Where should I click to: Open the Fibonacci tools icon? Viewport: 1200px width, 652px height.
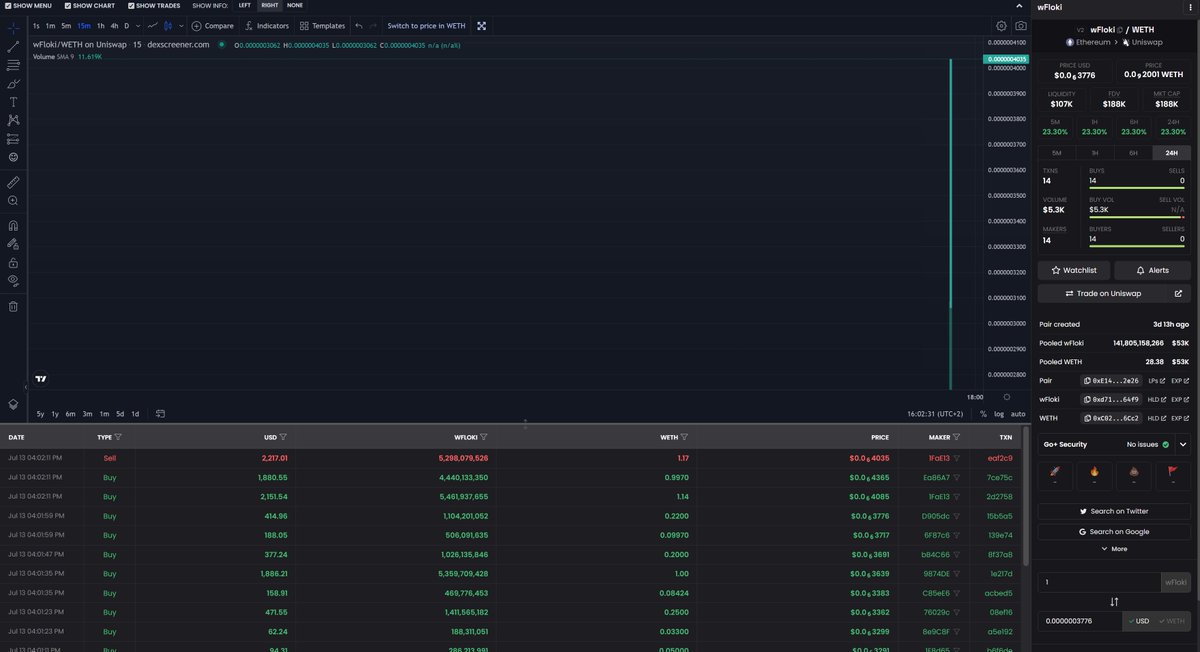point(13,65)
